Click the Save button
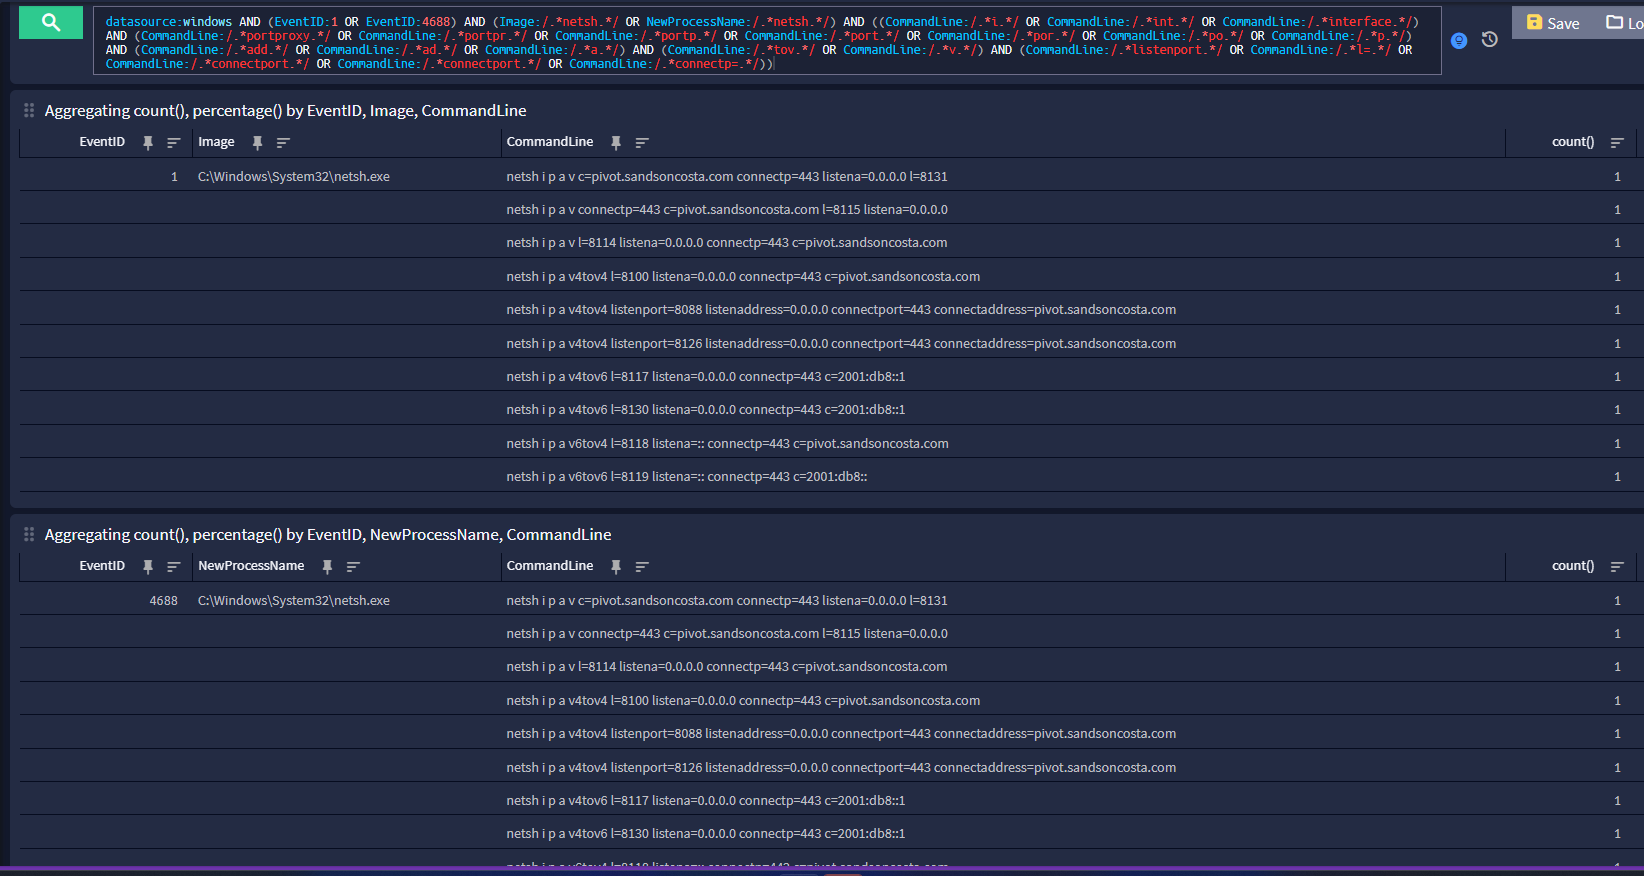1644x876 pixels. (1553, 23)
